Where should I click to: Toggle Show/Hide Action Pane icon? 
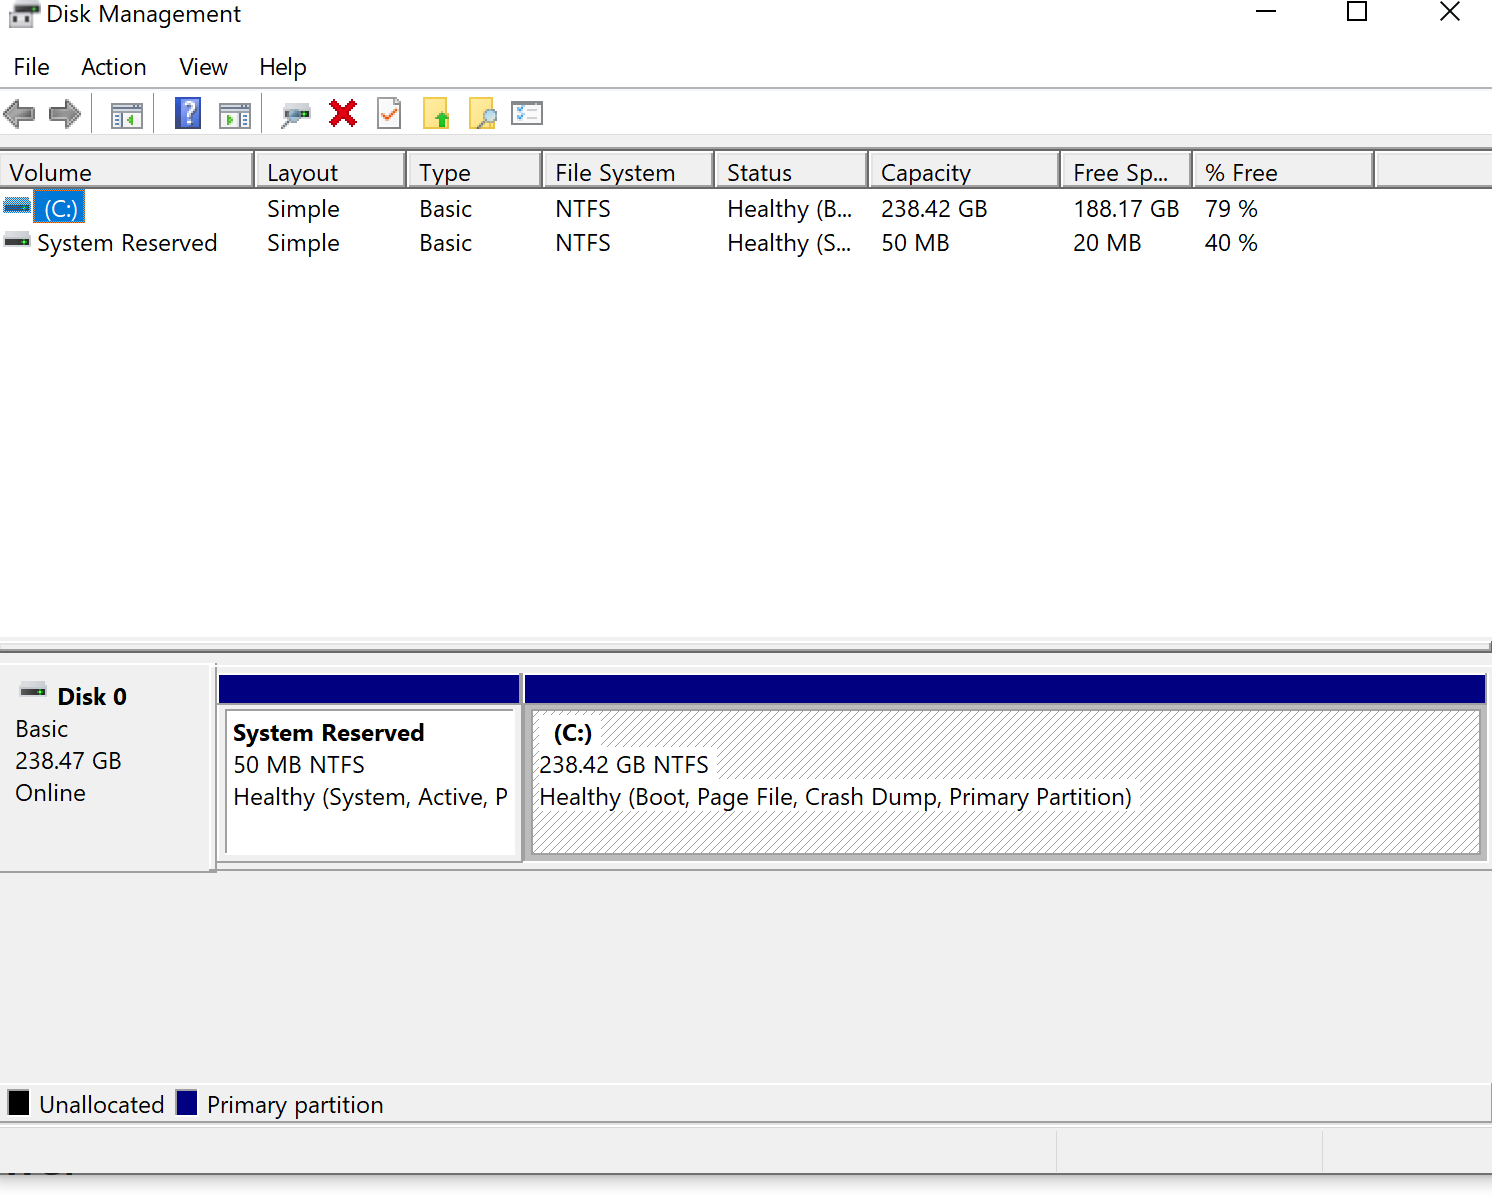[x=235, y=115]
